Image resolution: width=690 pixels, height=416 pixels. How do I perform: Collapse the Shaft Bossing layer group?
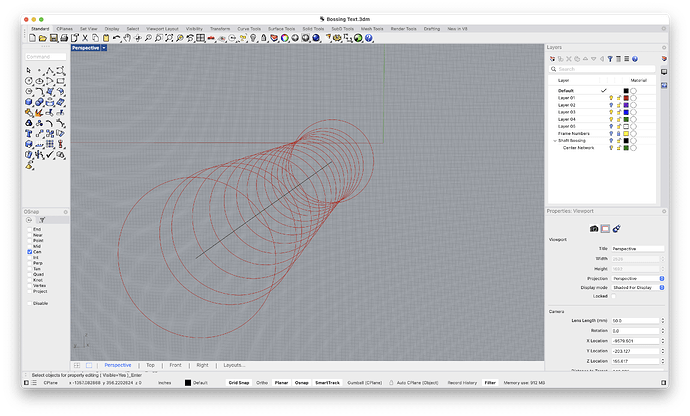click(555, 141)
